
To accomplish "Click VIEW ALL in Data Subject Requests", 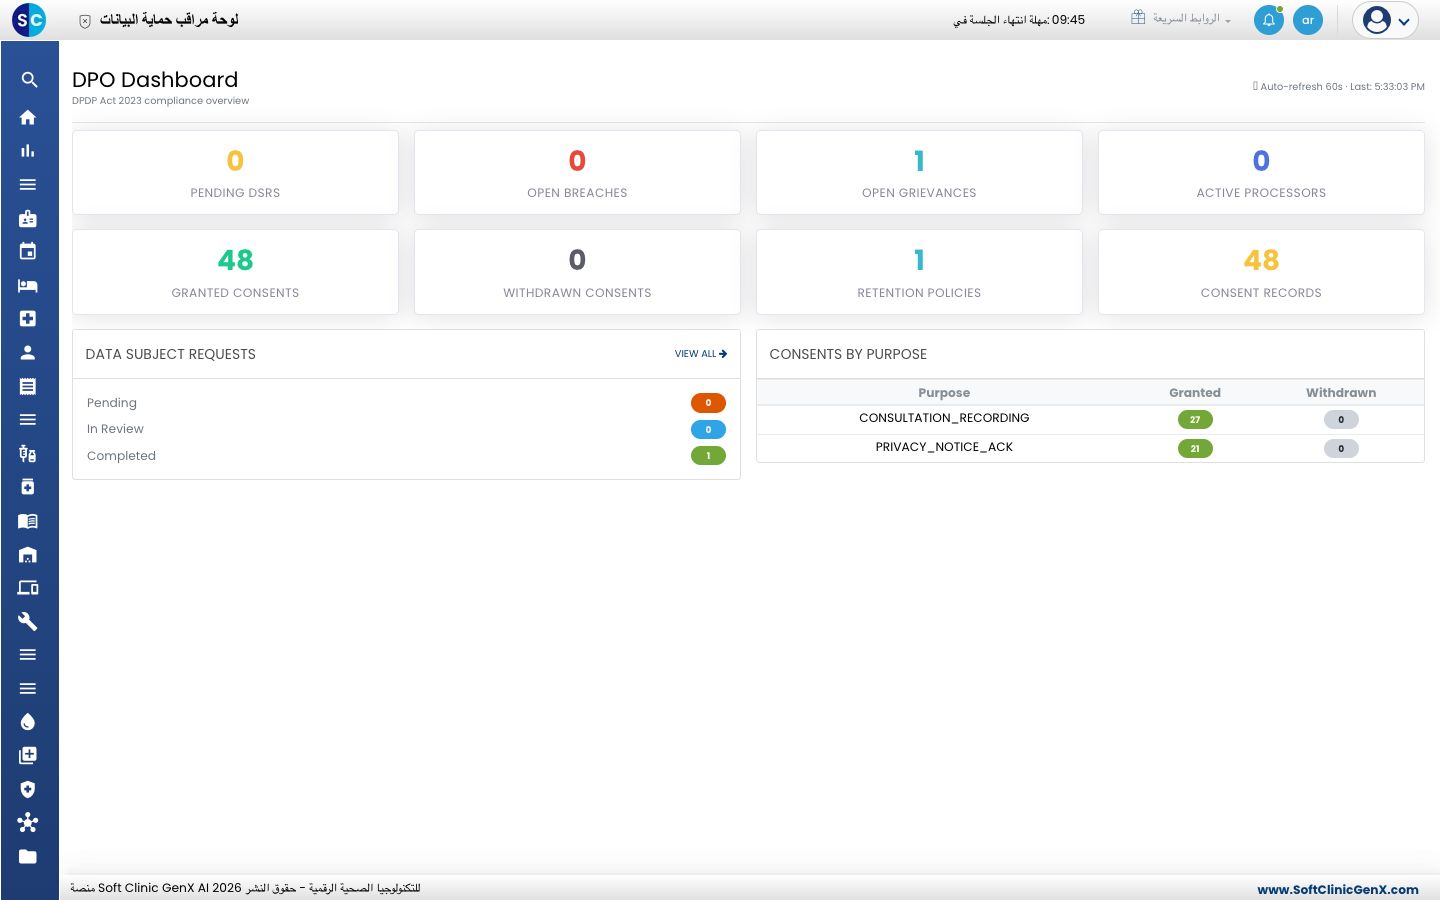I will [x=701, y=354].
